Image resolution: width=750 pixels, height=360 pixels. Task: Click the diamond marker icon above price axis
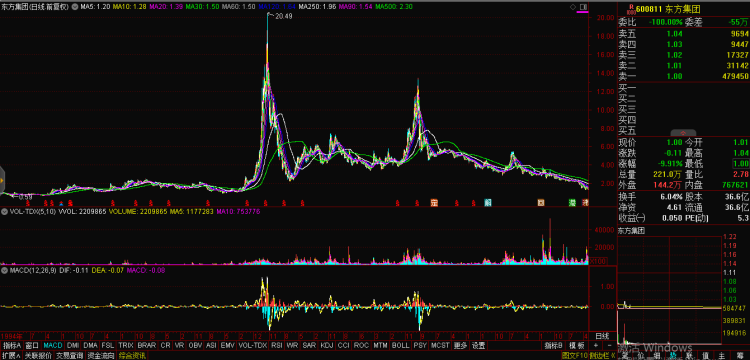[573, 7]
